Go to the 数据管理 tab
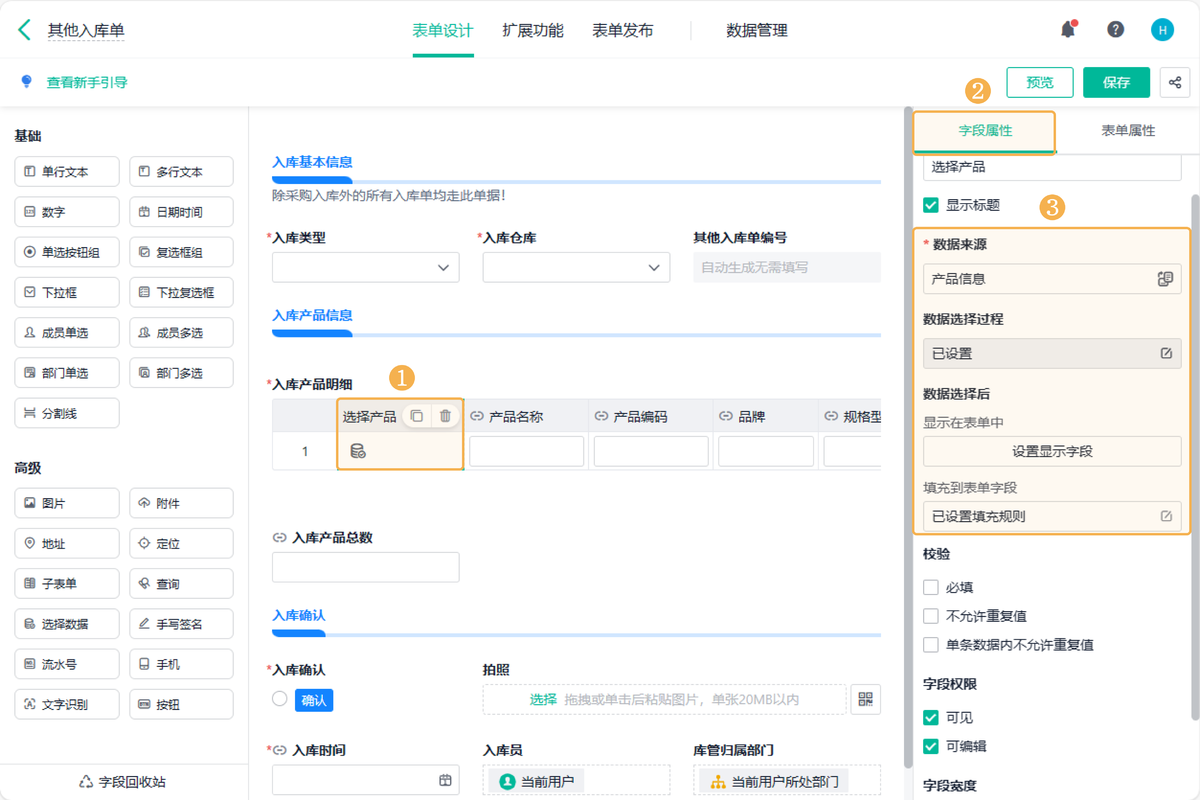Viewport: 1200px width, 800px height. pos(756,30)
